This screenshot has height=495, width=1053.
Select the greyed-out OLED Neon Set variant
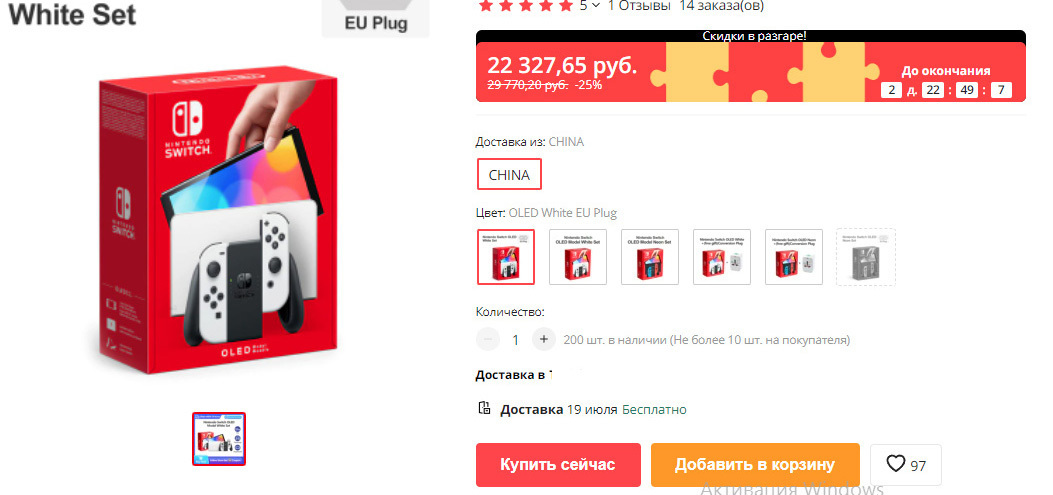point(866,257)
